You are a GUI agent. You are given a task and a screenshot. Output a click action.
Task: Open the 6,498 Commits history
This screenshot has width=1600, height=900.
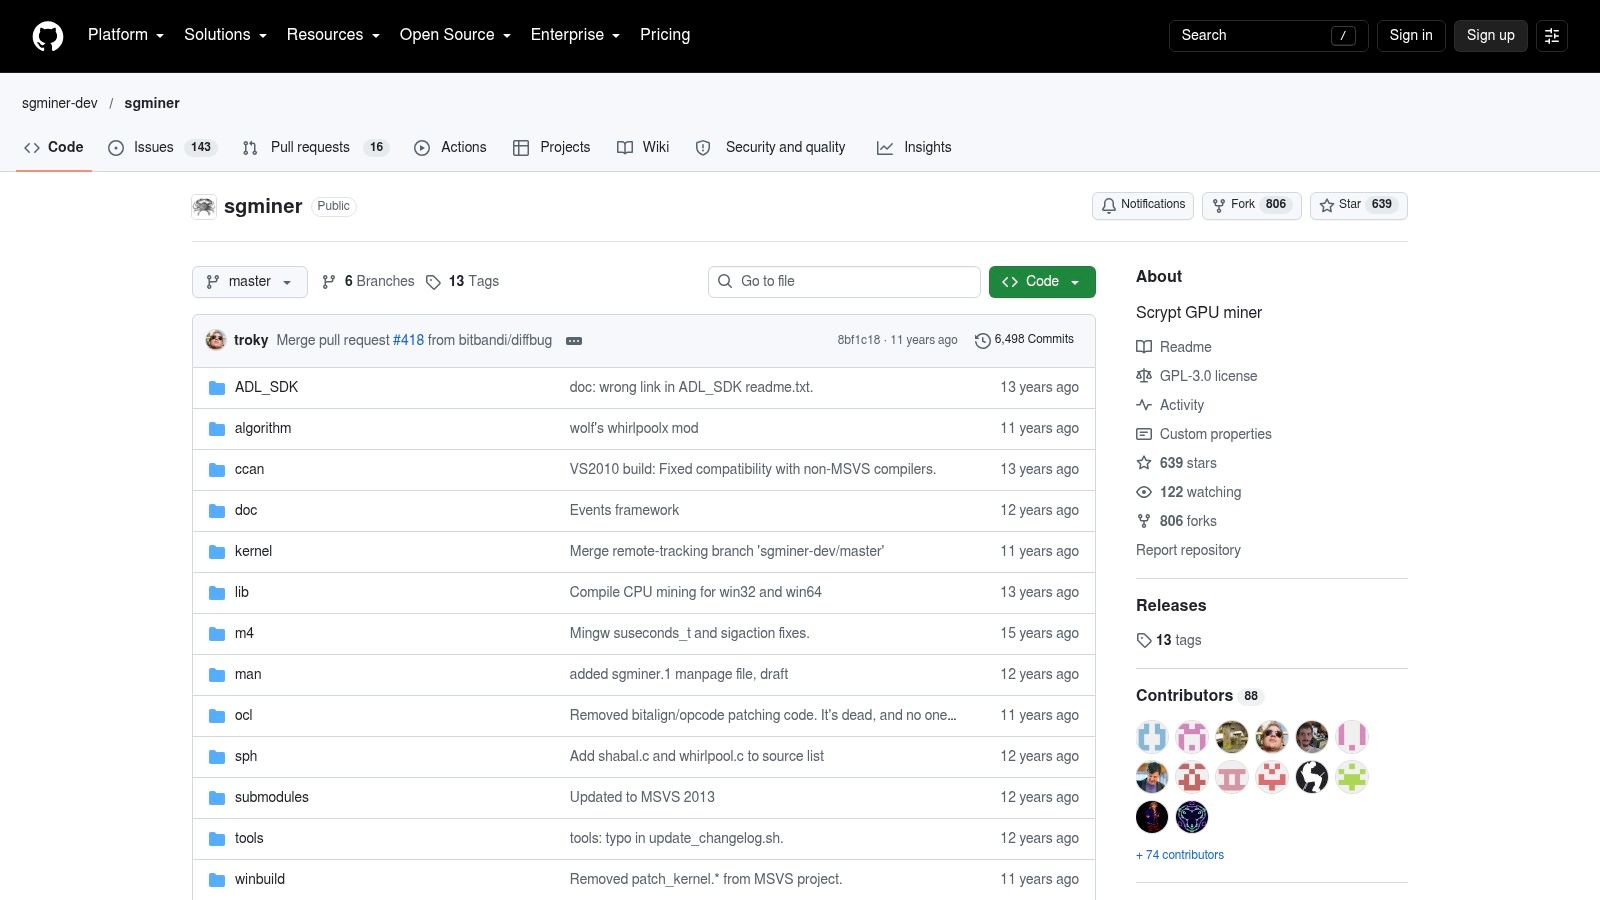pyautogui.click(x=1025, y=340)
